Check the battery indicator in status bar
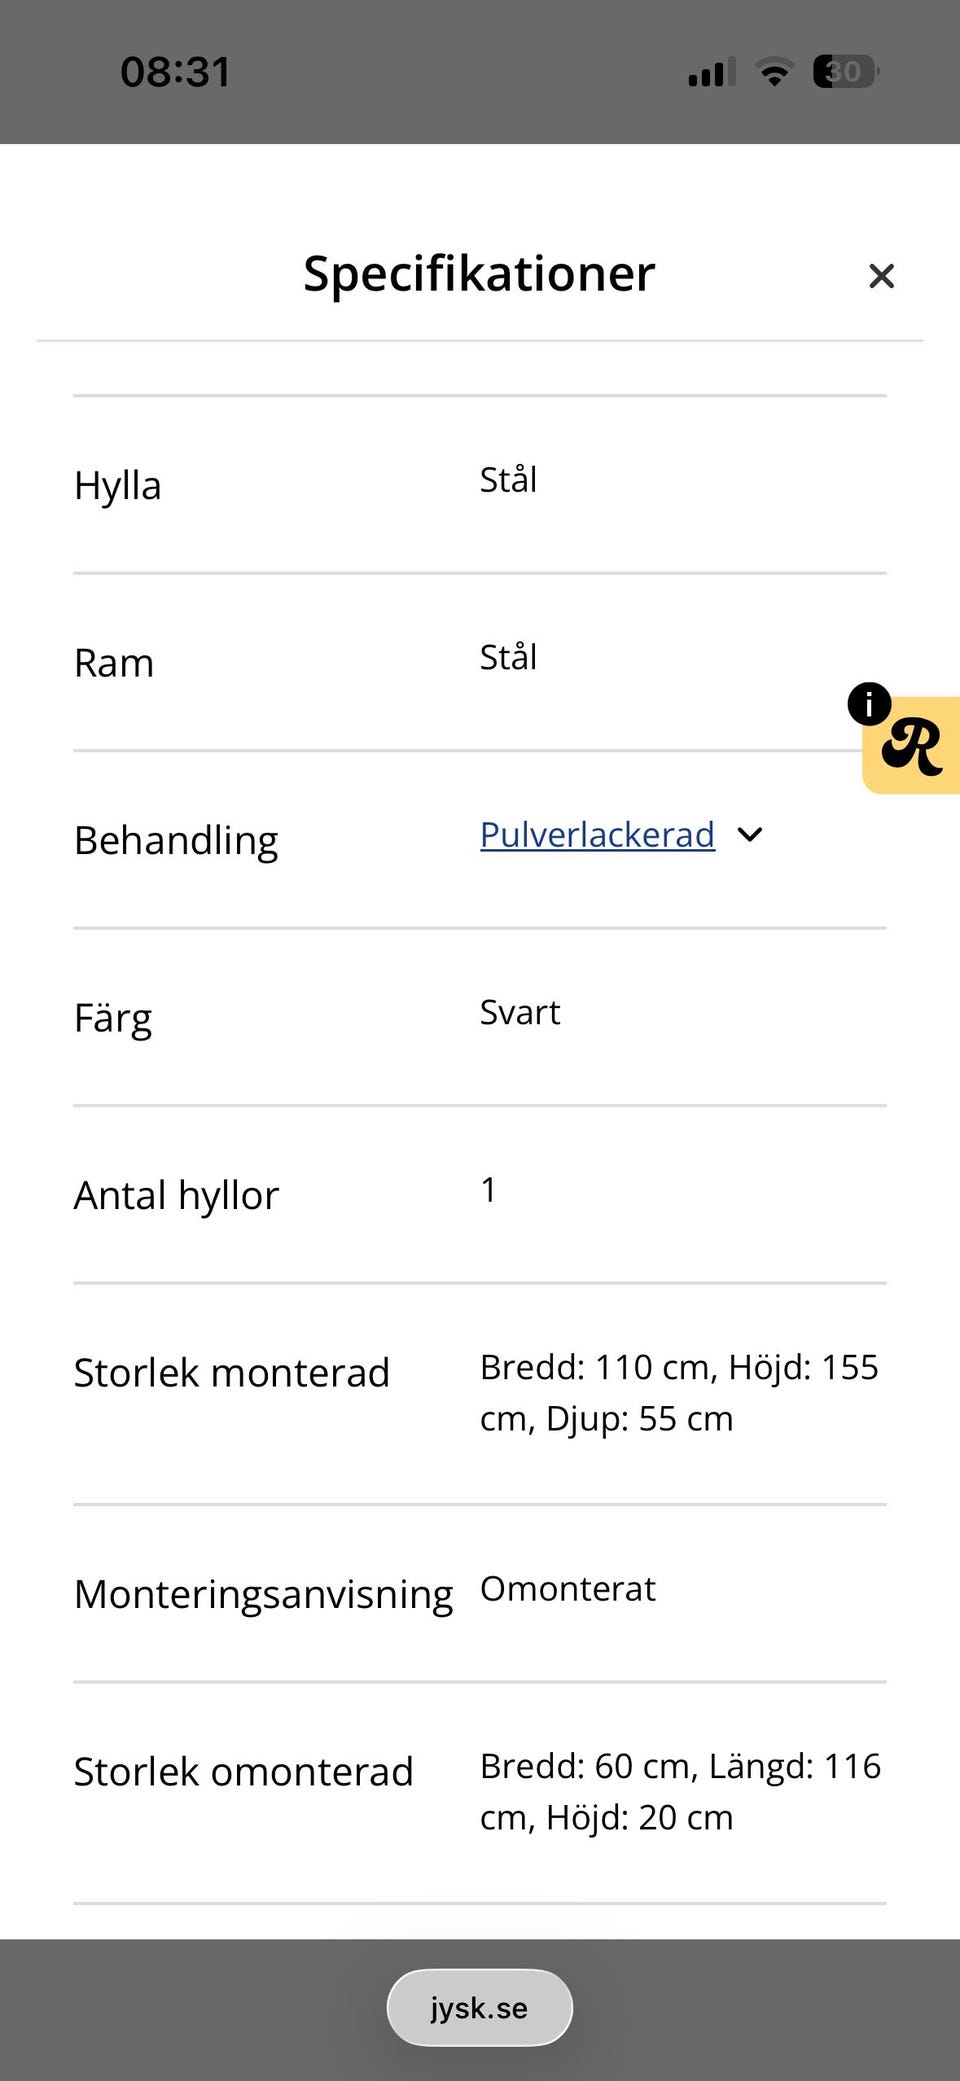The width and height of the screenshot is (960, 2081). (x=846, y=72)
